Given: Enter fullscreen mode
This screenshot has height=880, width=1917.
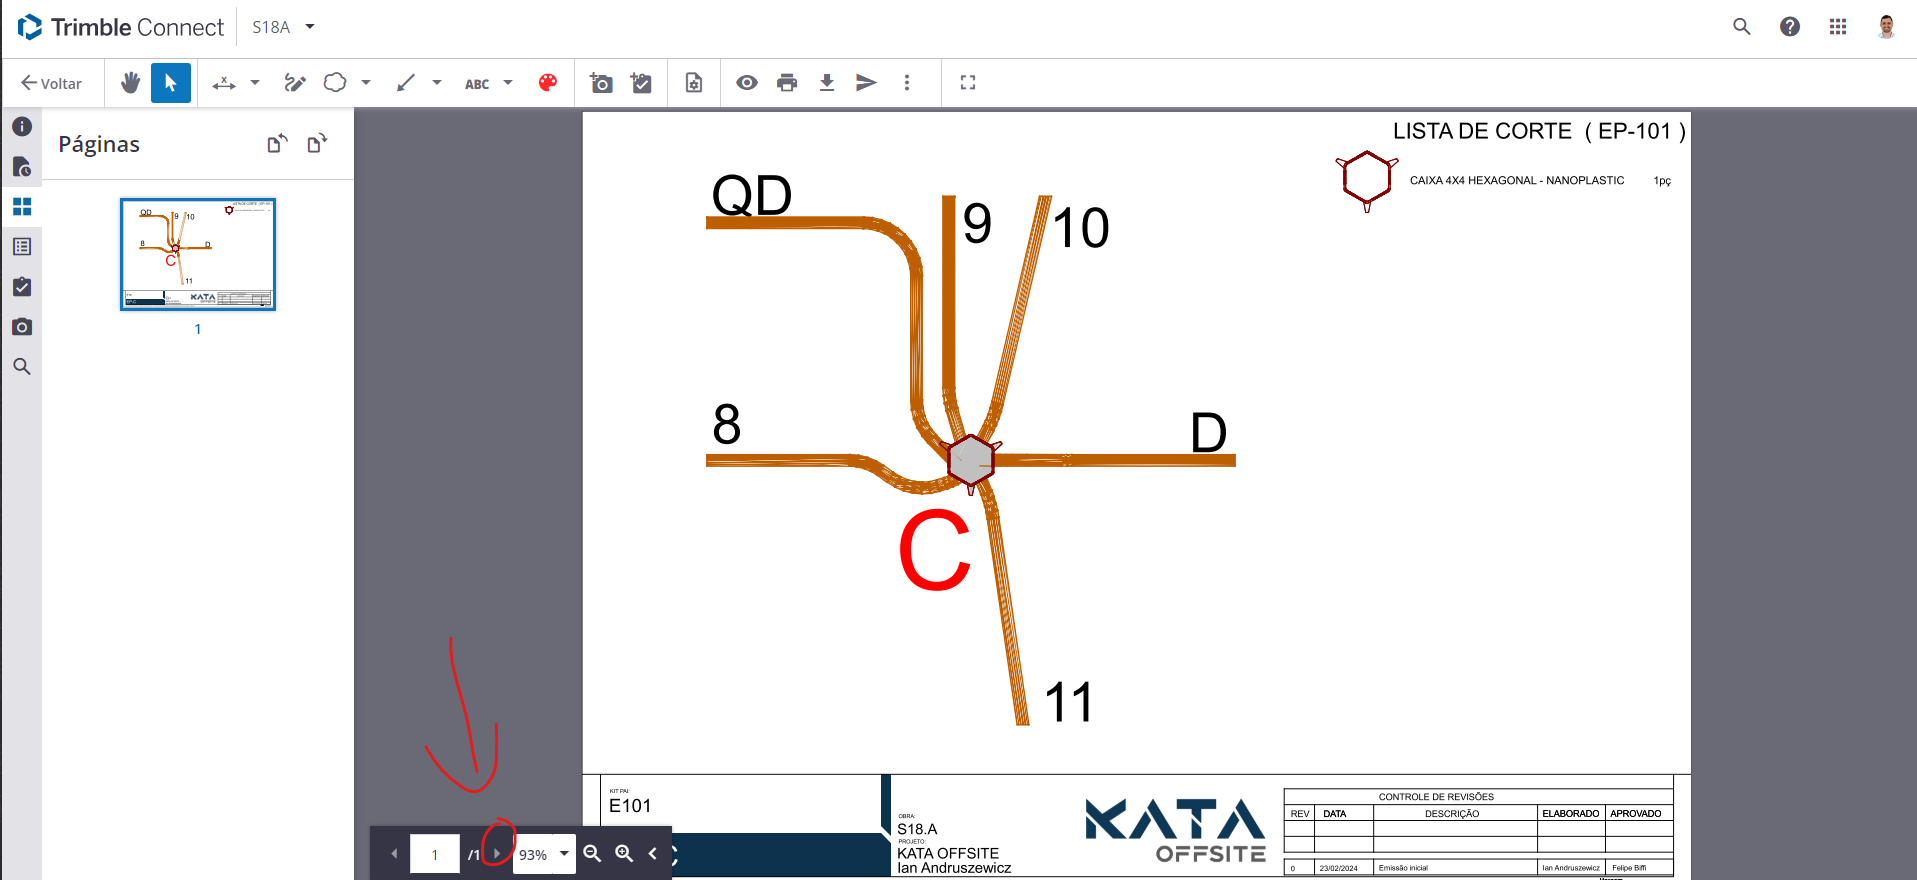Looking at the screenshot, I should [x=968, y=83].
